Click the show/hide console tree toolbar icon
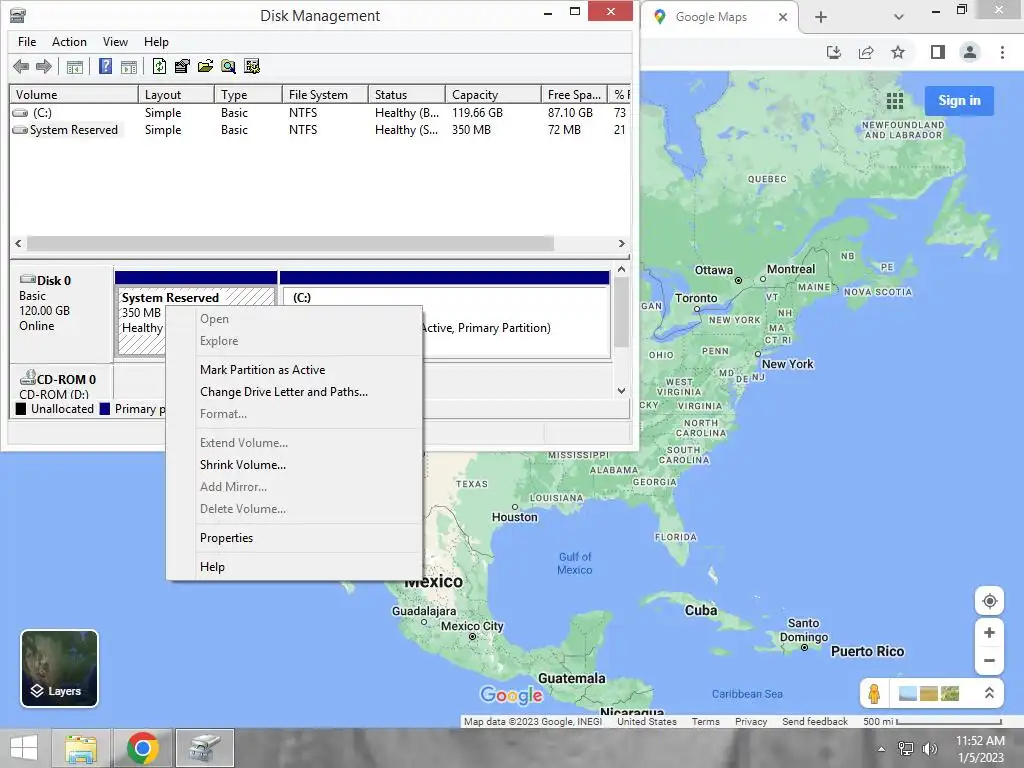Image resolution: width=1024 pixels, height=768 pixels. (x=75, y=66)
